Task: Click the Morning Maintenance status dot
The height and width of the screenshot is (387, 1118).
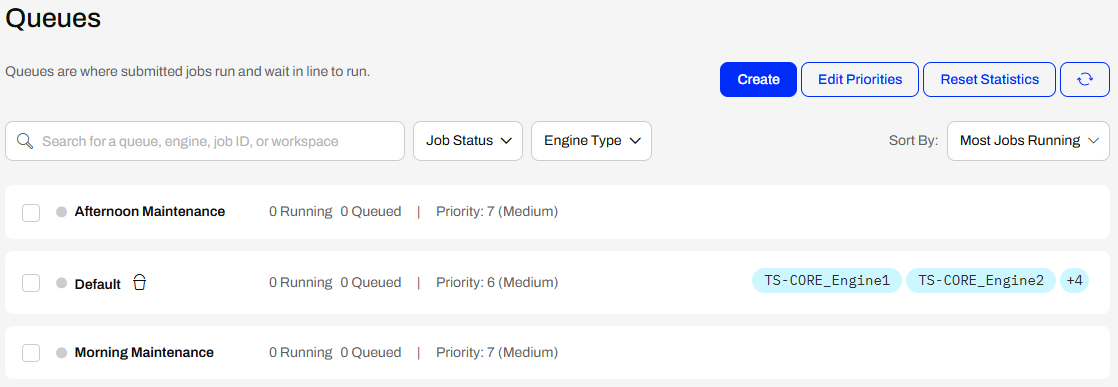Action: (x=61, y=353)
